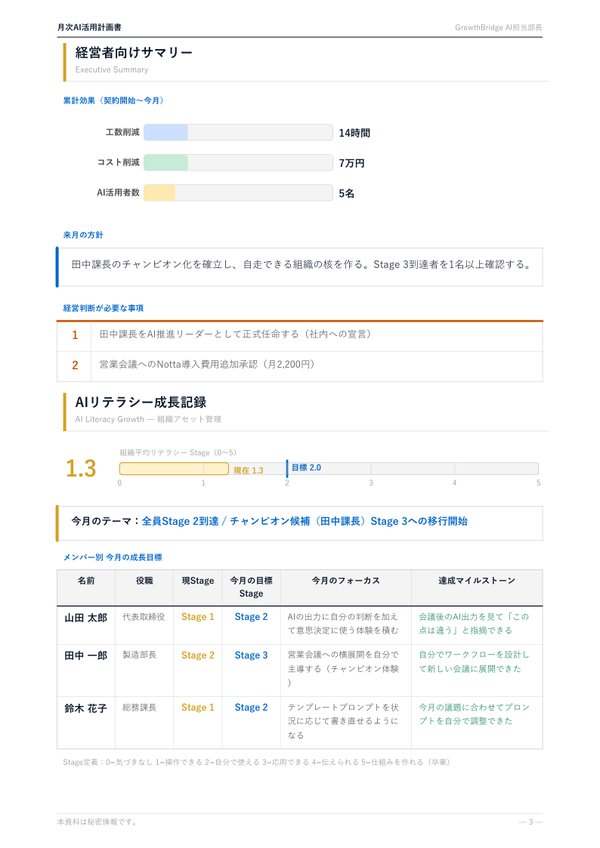Click the コスト削減 green progress bar
Screen dimensions: 600x848
point(237,162)
